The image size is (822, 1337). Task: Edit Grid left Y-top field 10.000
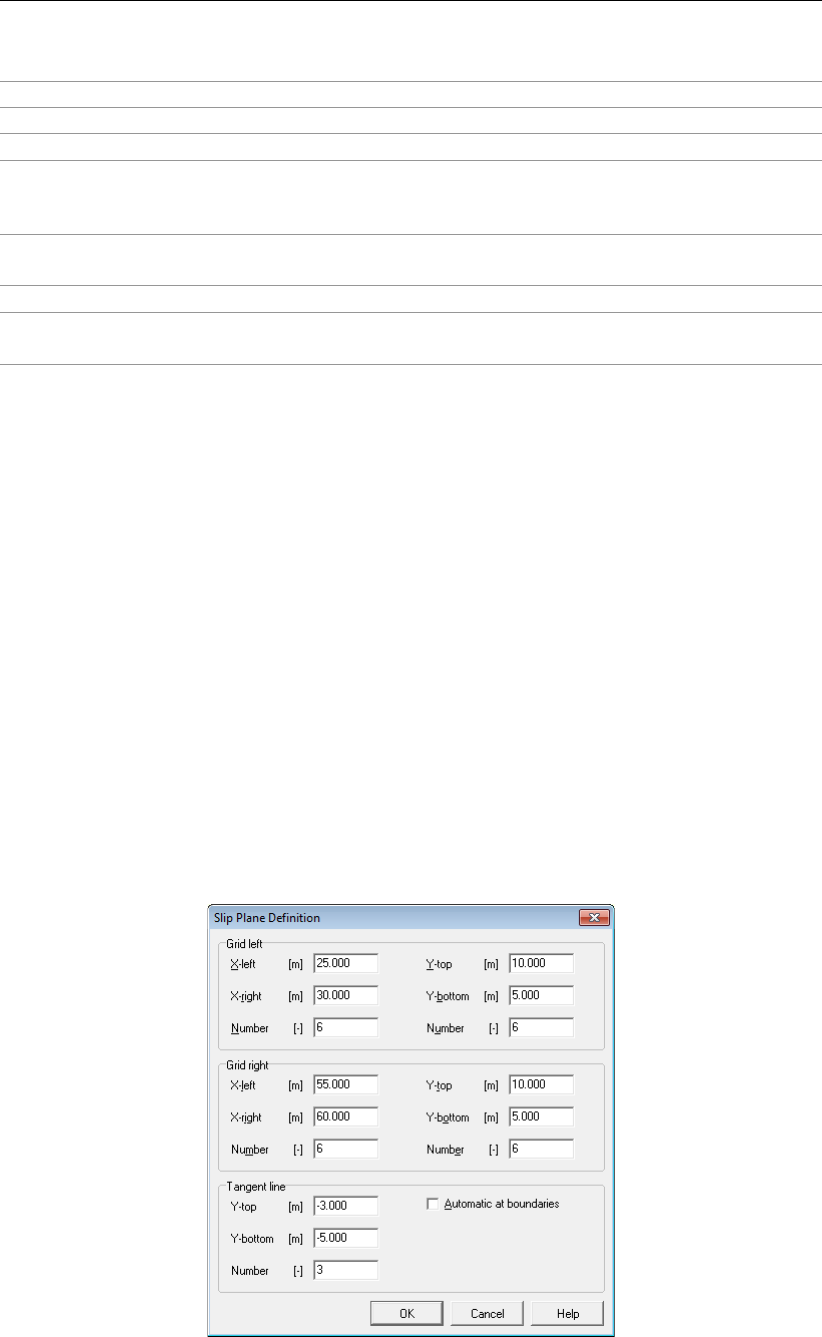click(x=541, y=964)
